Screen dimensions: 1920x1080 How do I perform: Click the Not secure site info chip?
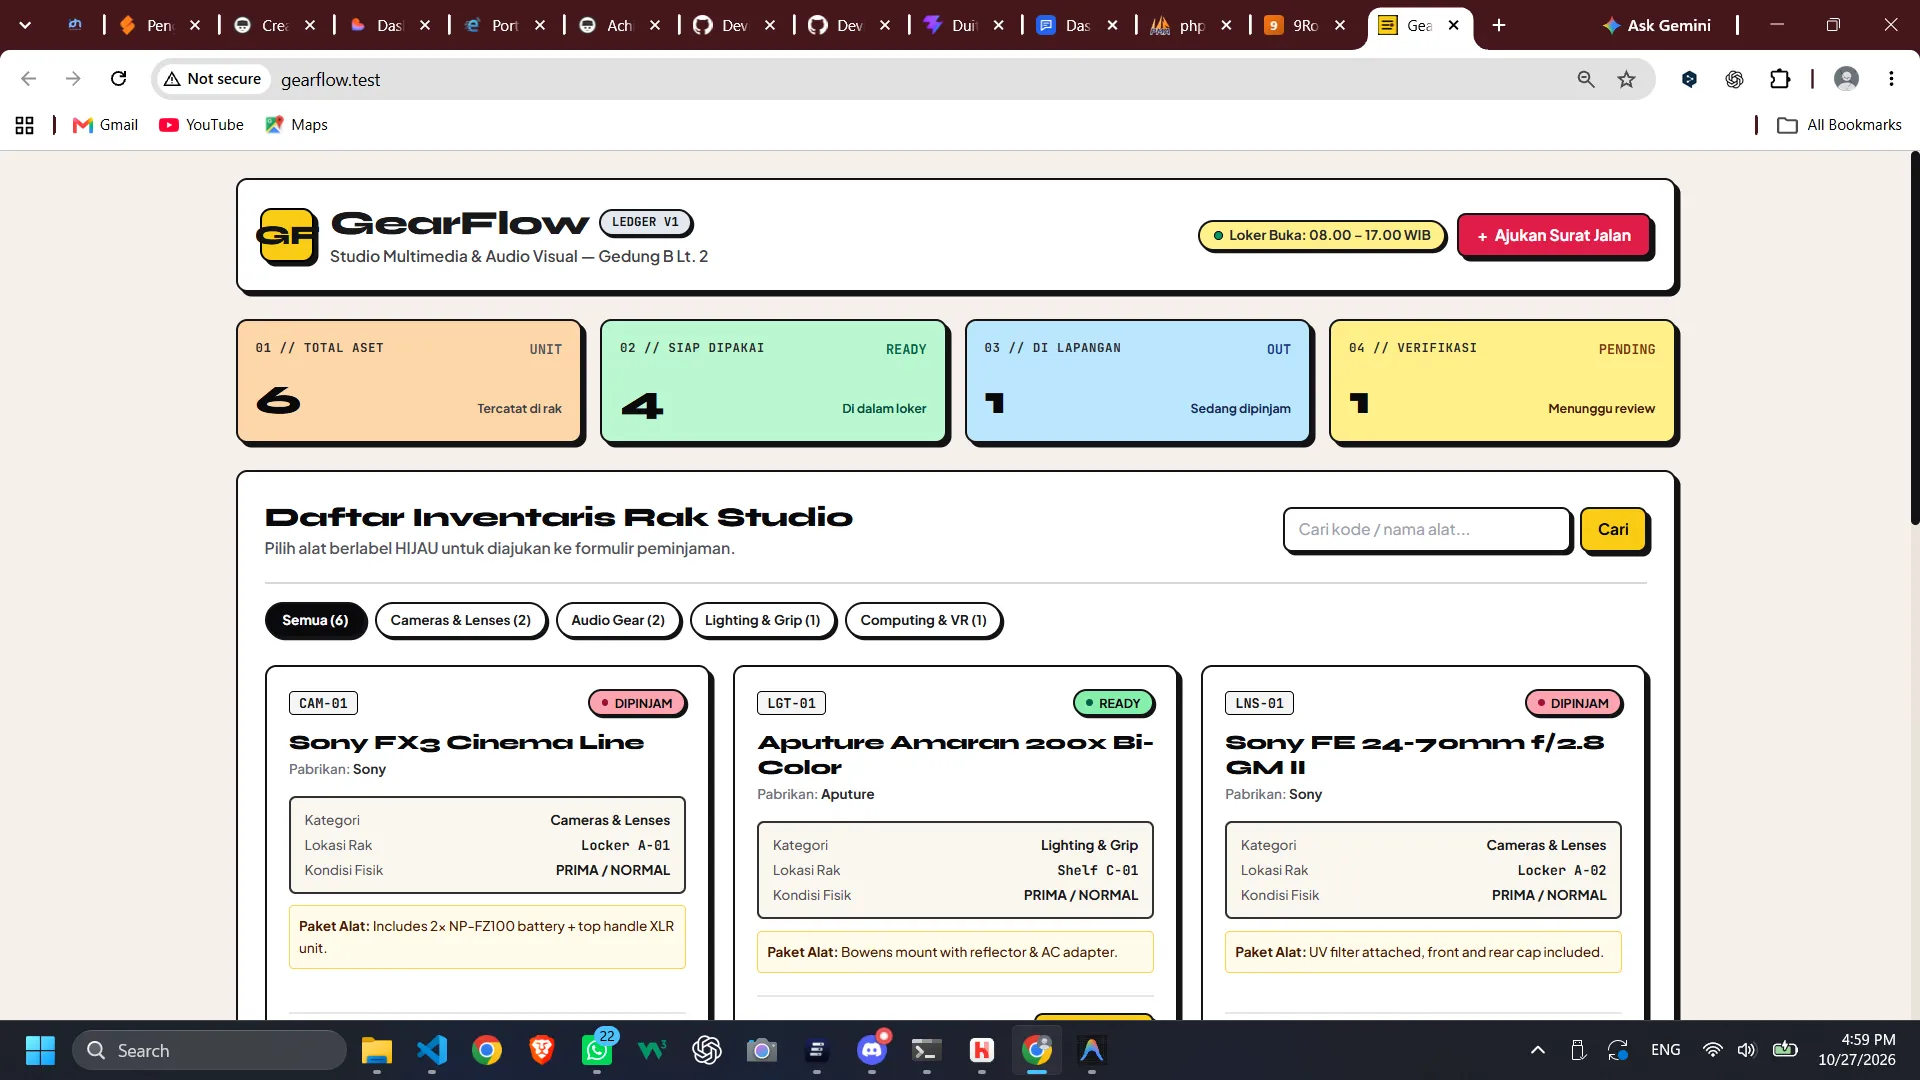(213, 79)
